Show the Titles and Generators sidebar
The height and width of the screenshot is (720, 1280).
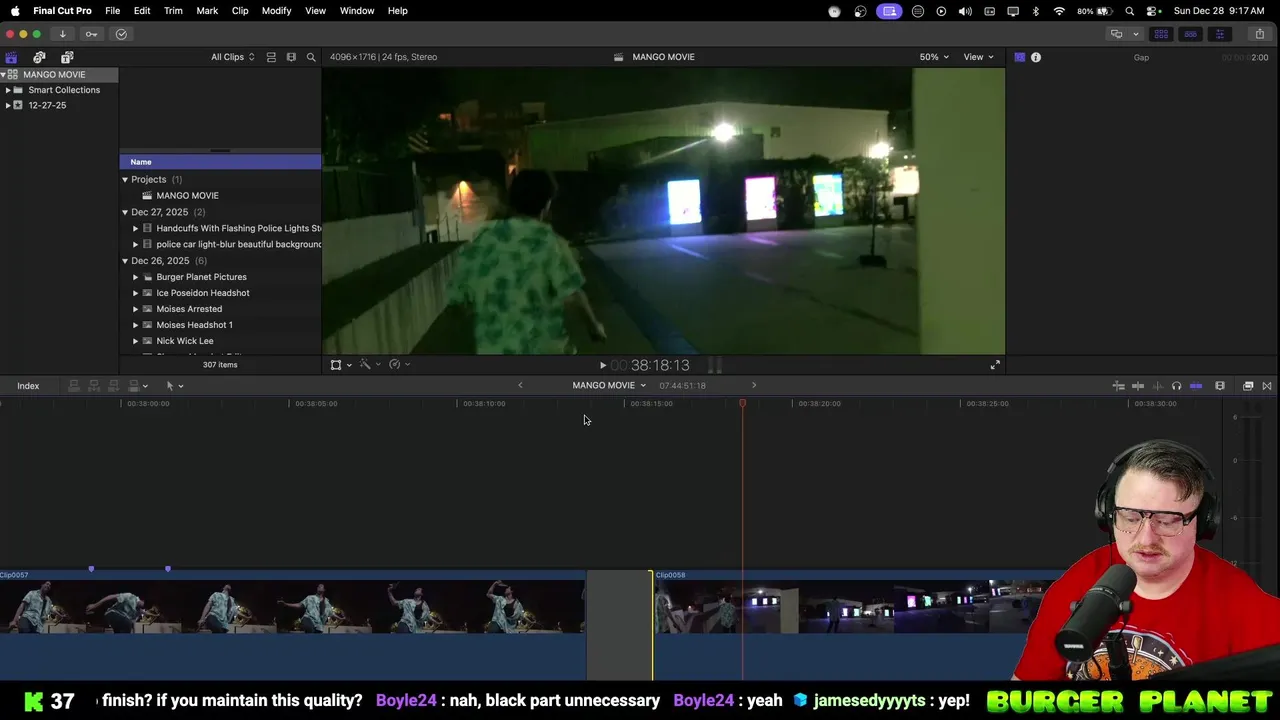pos(67,57)
